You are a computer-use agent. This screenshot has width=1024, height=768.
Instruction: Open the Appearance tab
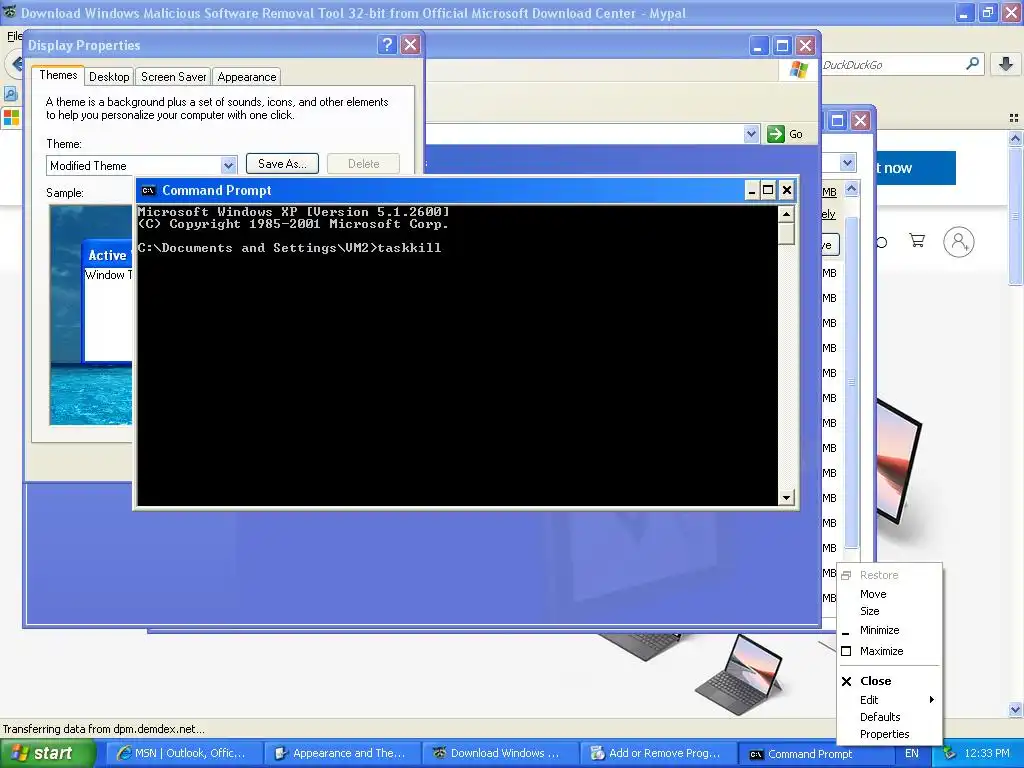[247, 77]
